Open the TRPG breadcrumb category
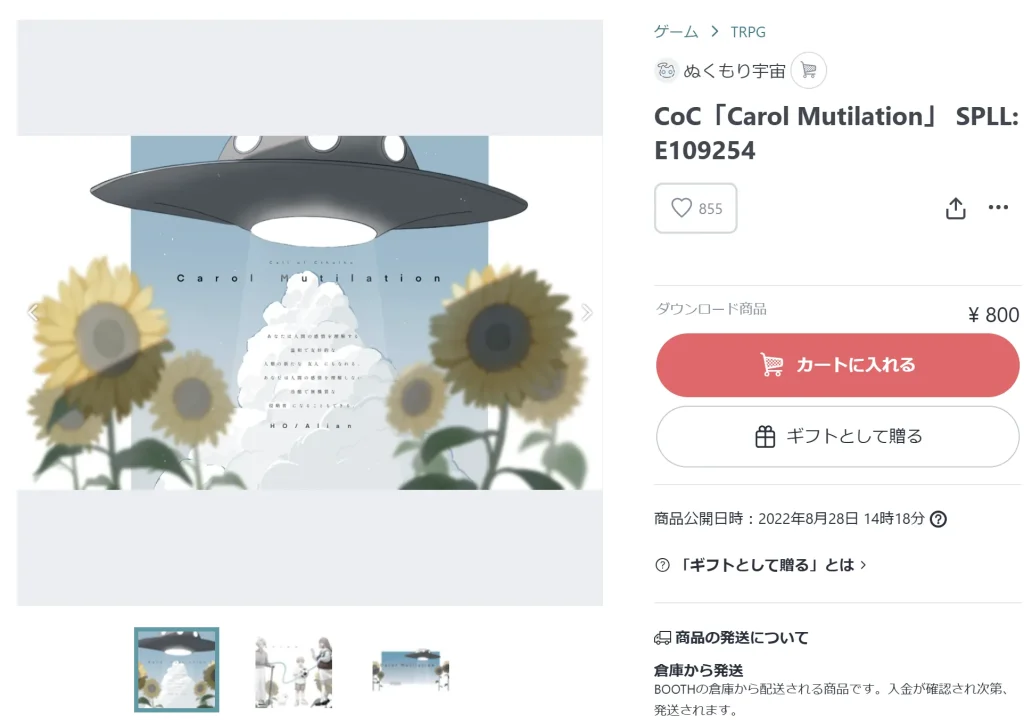Screen dimensions: 1024x722 pos(748,32)
